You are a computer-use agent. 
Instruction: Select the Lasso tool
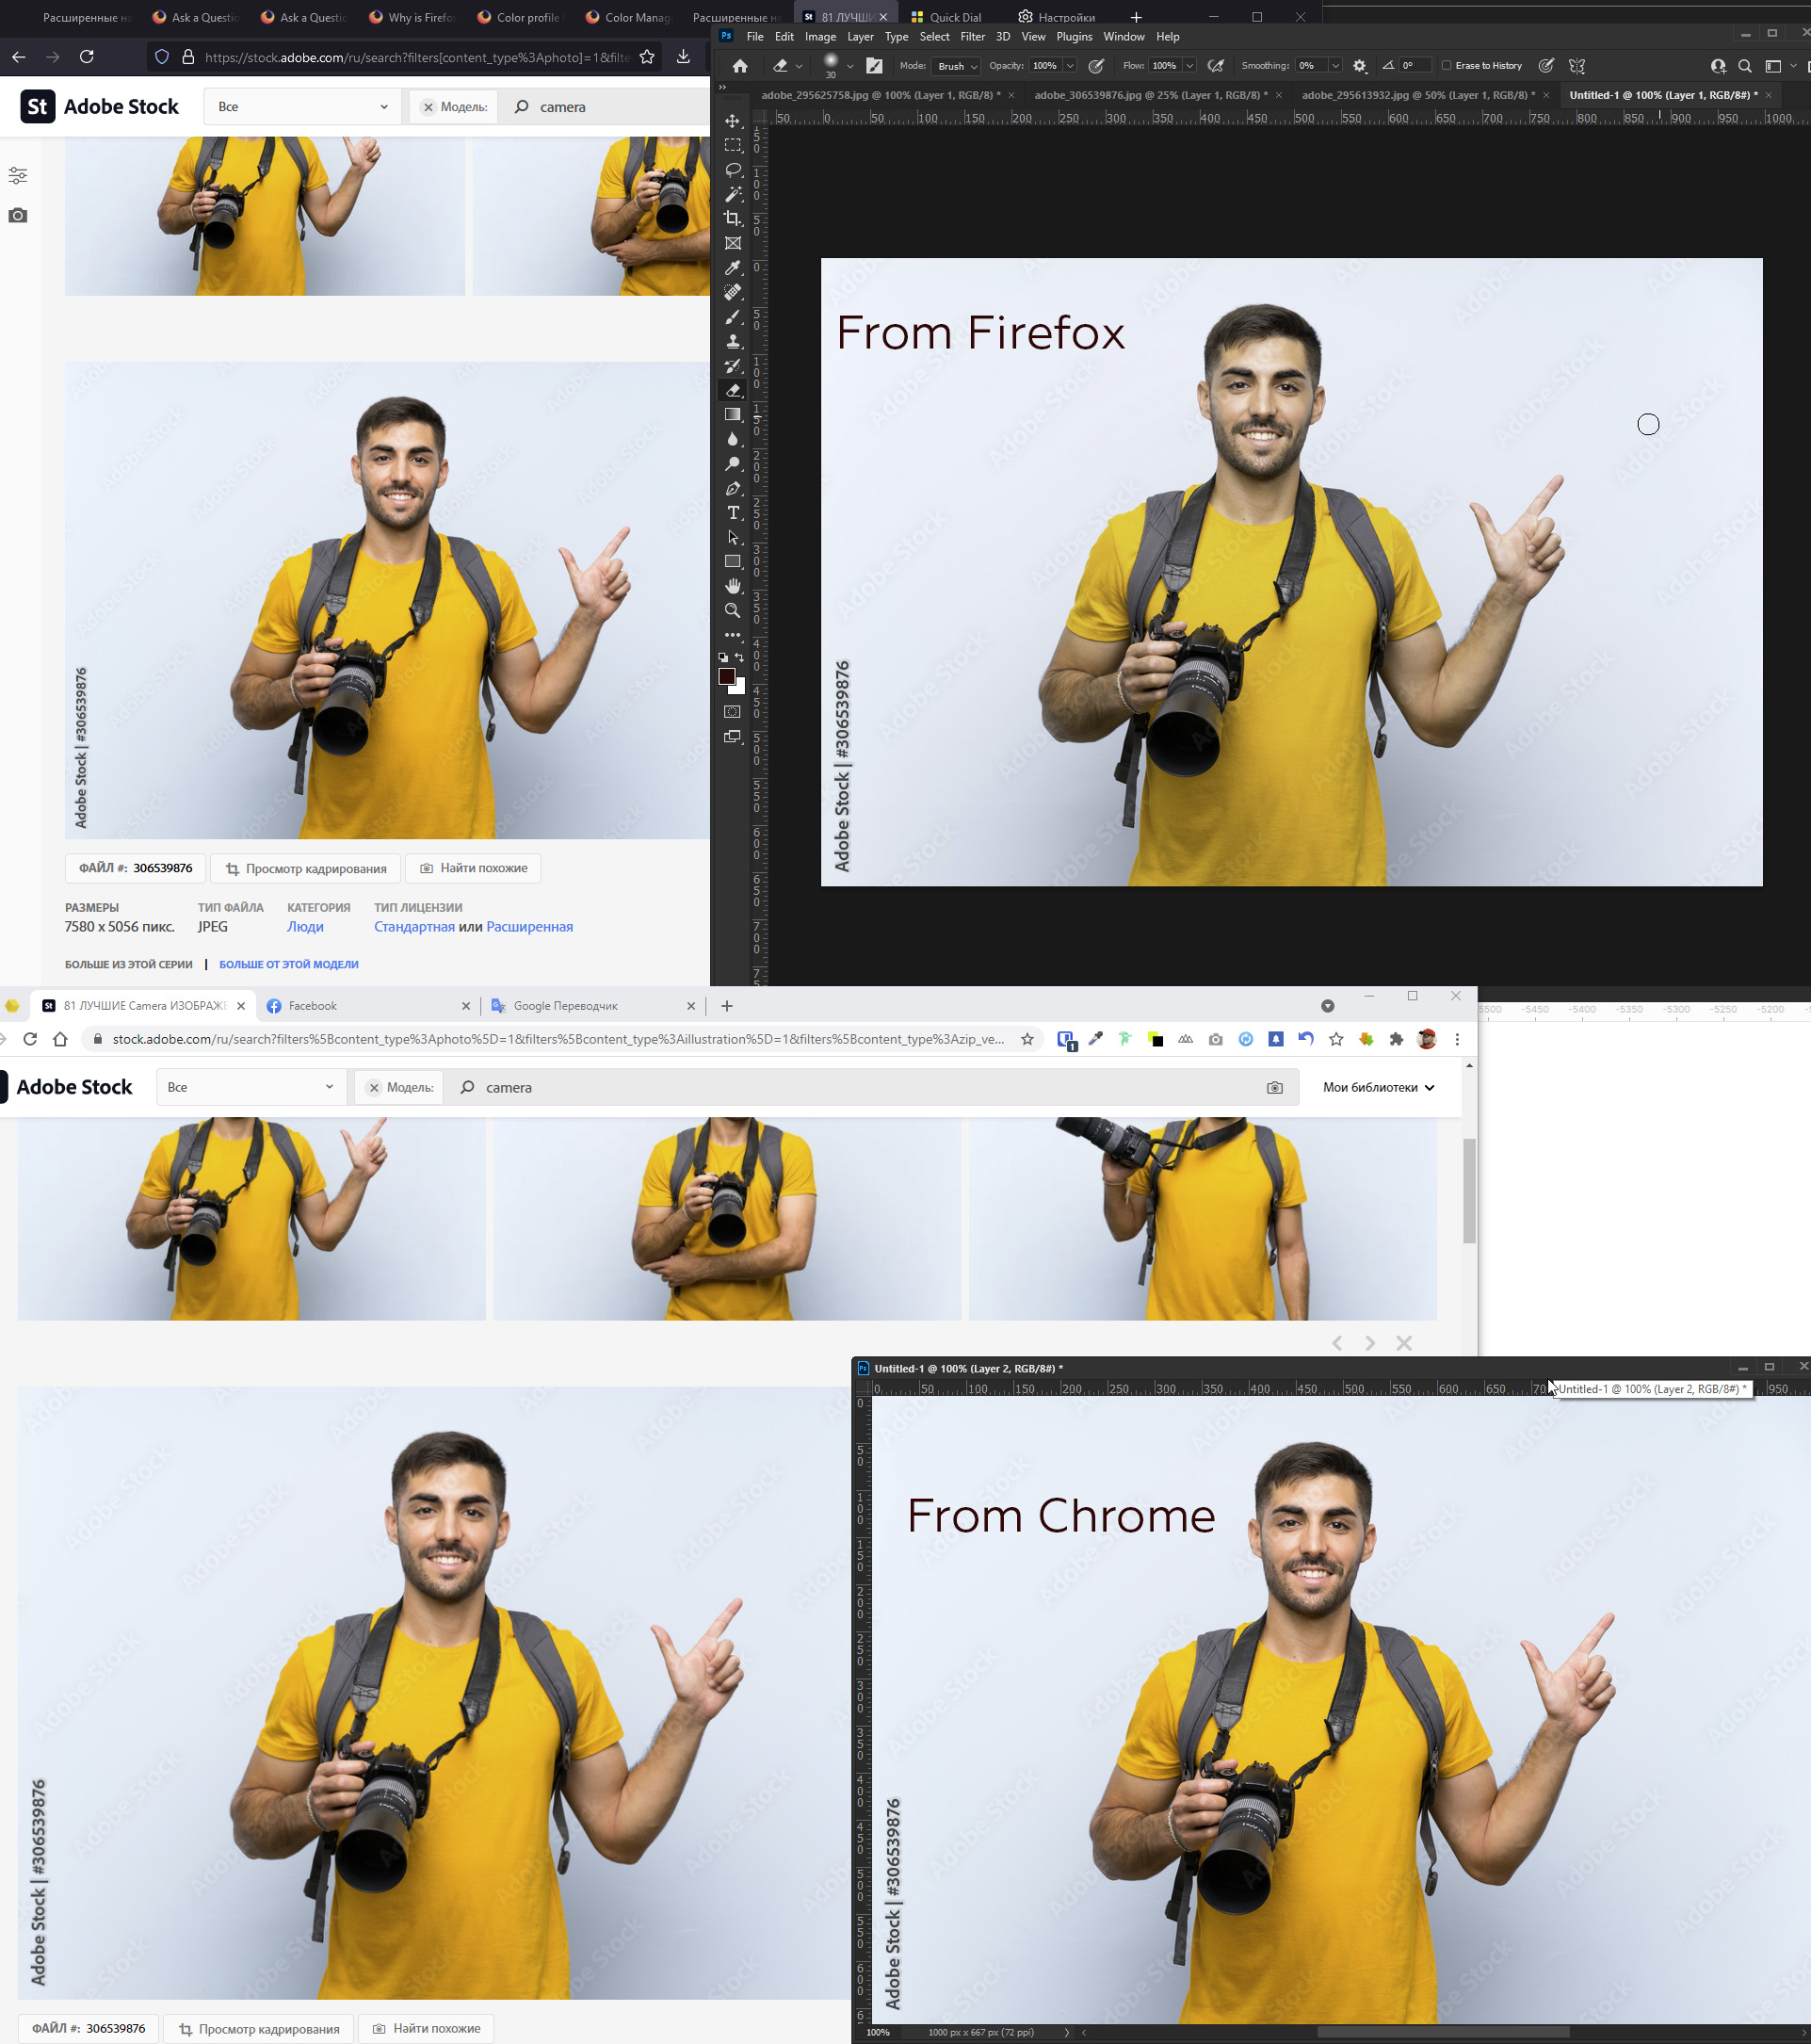pos(732,170)
